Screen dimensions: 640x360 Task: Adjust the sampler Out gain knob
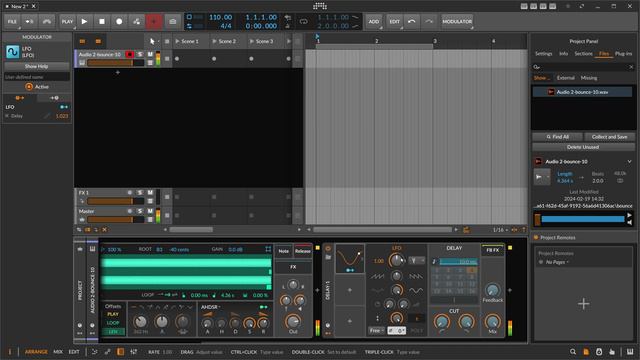[293, 321]
